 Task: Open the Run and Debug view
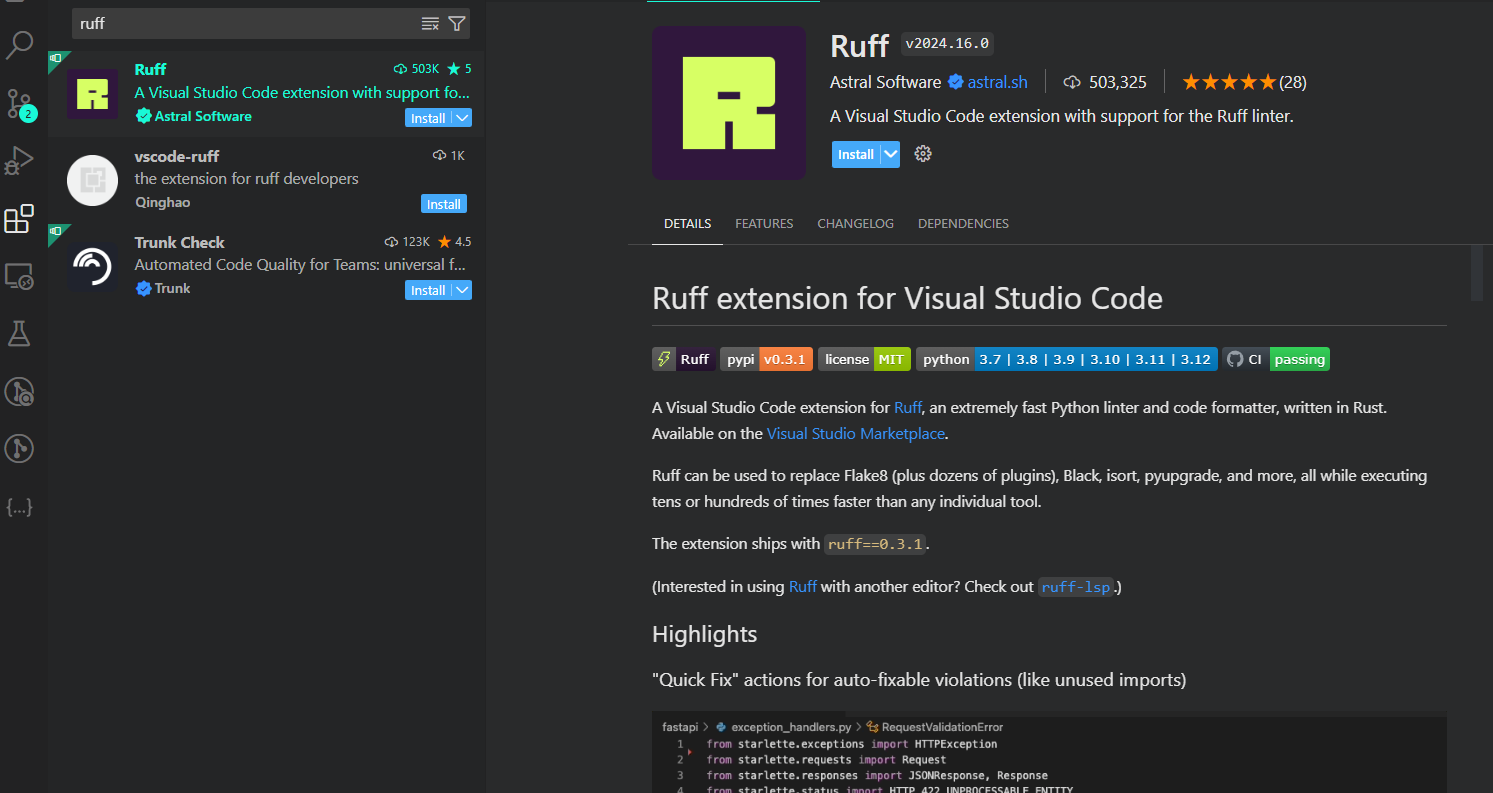click(20, 161)
